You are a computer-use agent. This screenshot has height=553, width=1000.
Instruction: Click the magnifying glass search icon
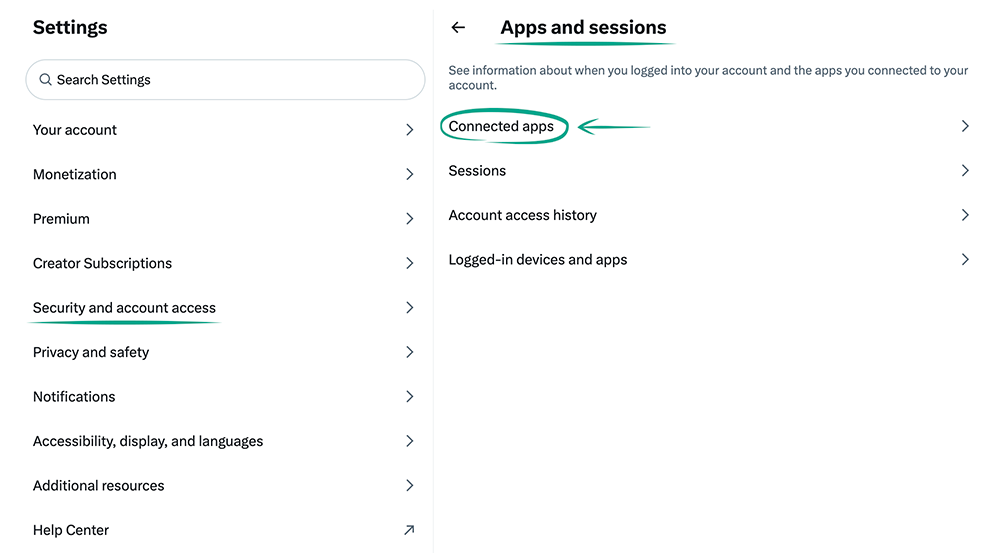pos(45,80)
